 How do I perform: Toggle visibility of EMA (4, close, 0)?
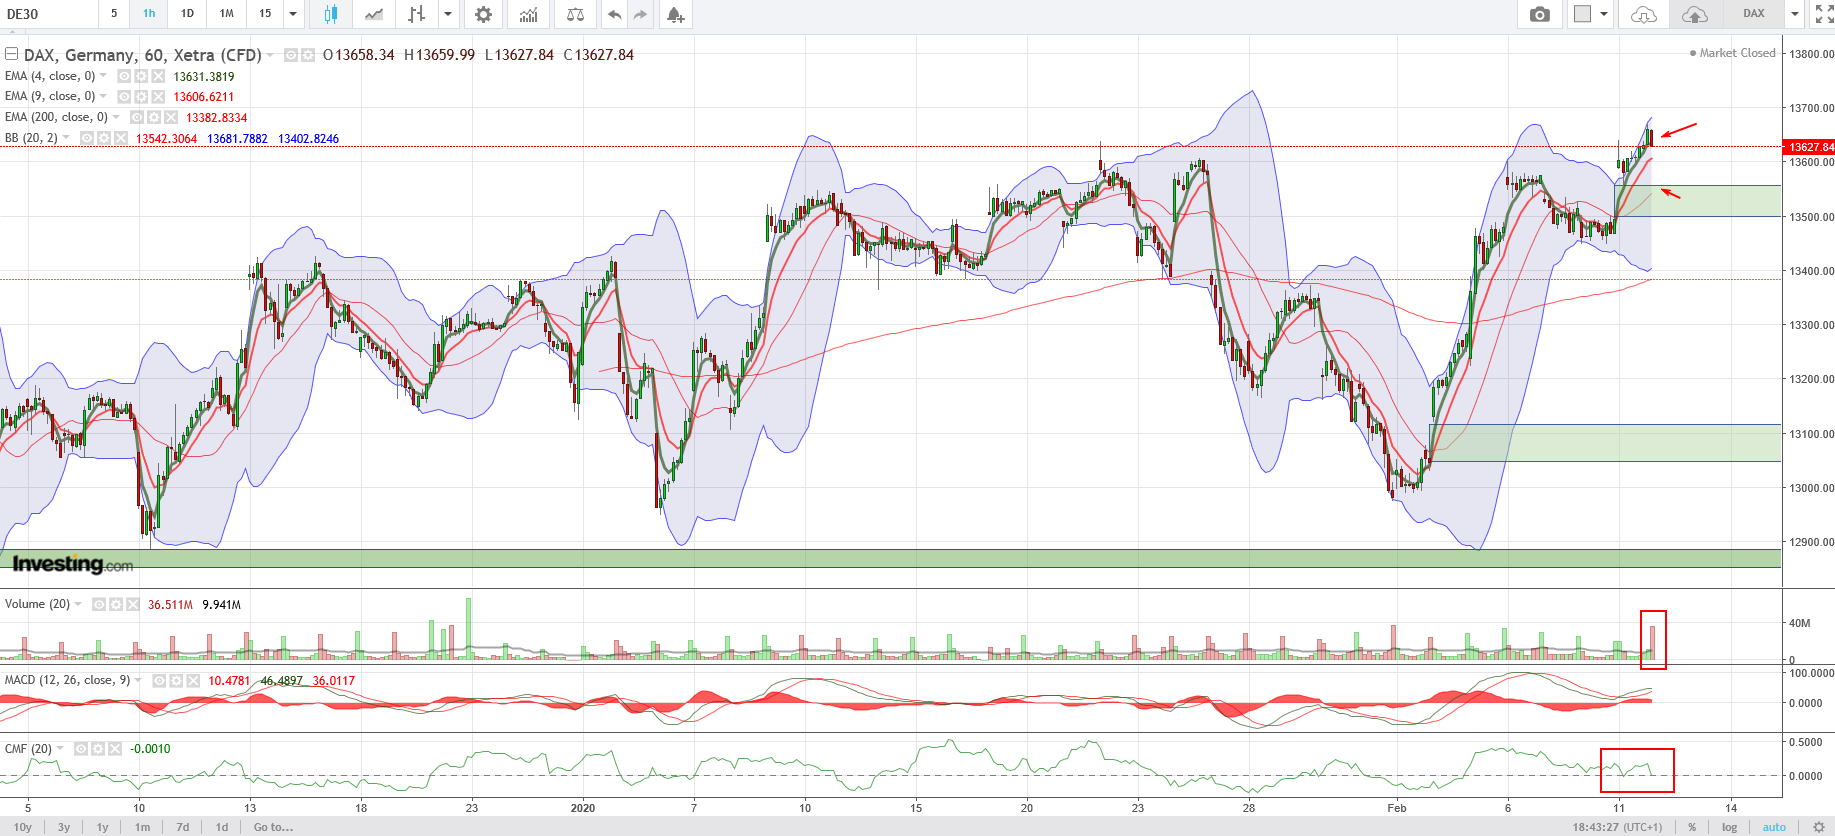click(124, 76)
